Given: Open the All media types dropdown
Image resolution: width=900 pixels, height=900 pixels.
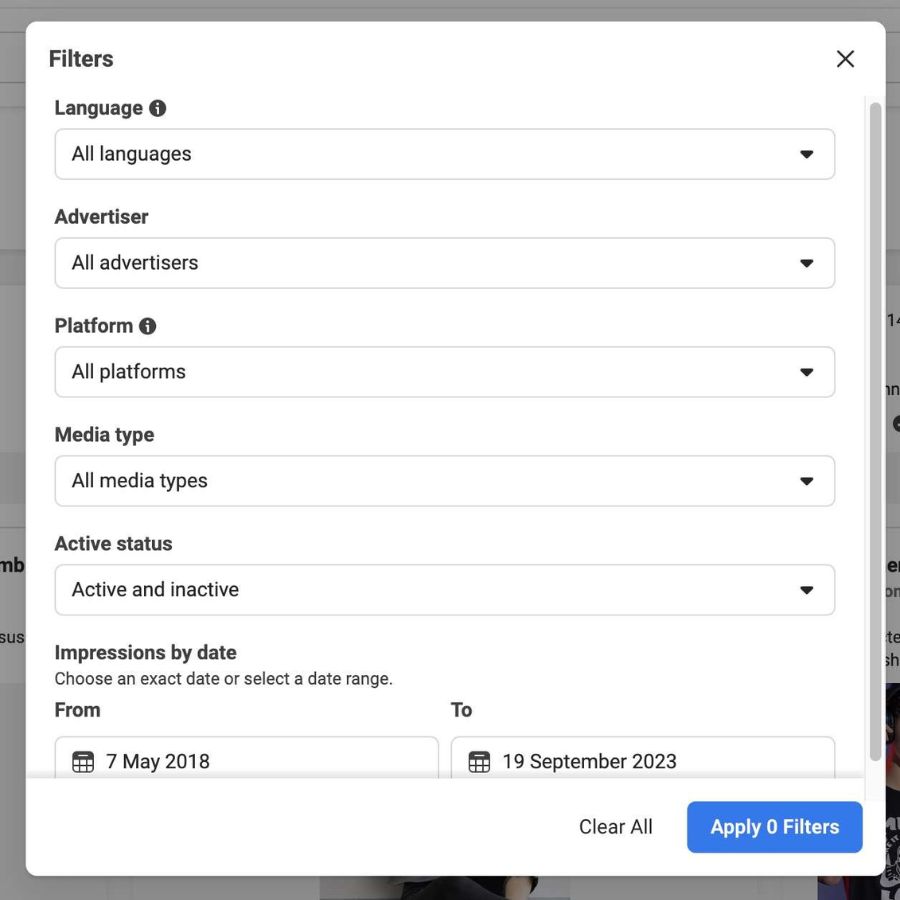Looking at the screenshot, I should point(445,481).
